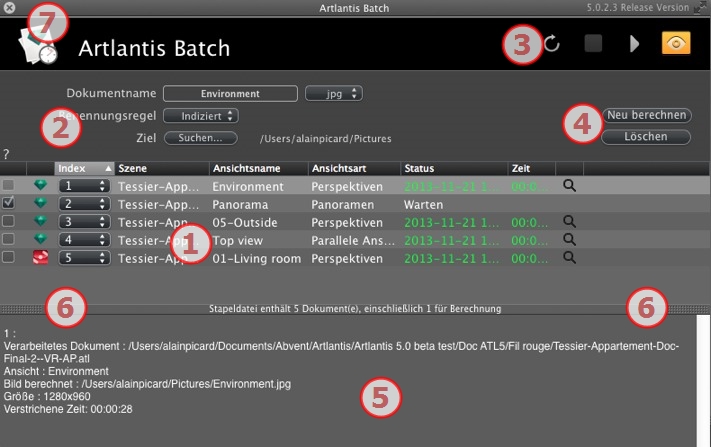Click the Suchen... destination button
711x447 pixels.
point(200,138)
